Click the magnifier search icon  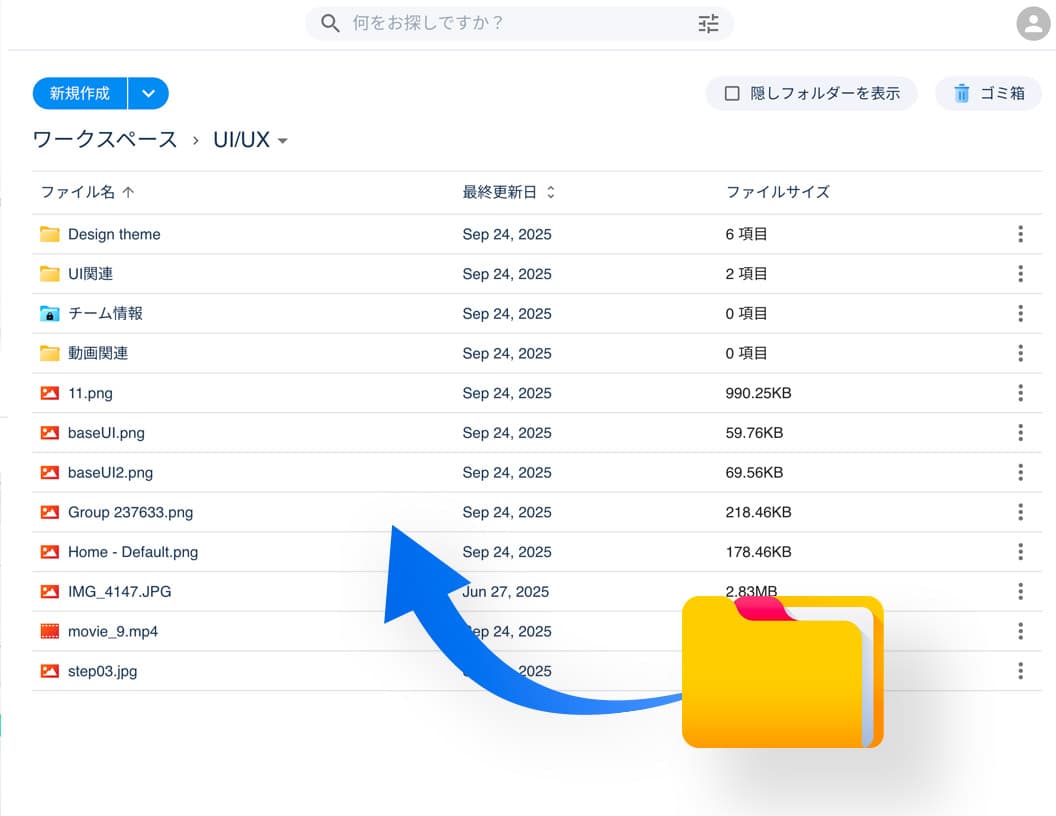[x=330, y=24]
